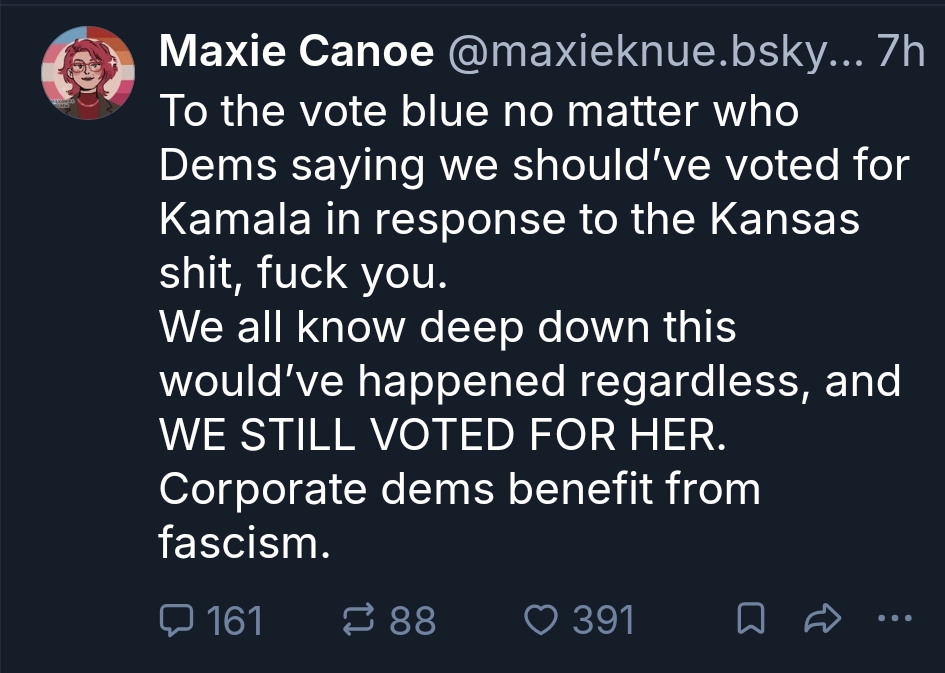This screenshot has height=673, width=945.
Task: Click the line "Dems saying we should've voted for"
Action: pos(535,165)
